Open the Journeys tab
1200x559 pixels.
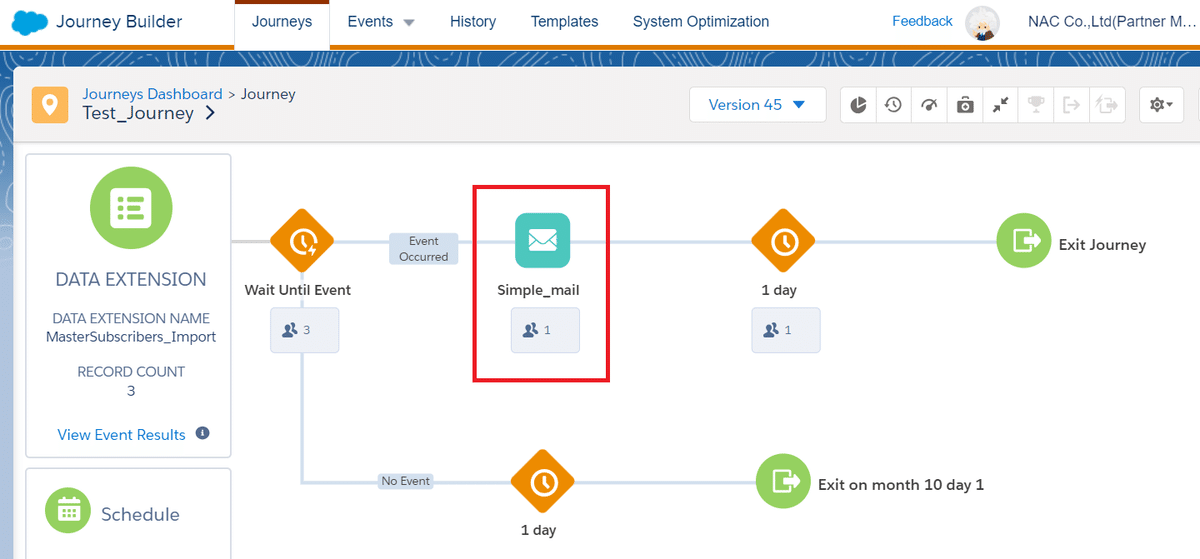(x=282, y=21)
